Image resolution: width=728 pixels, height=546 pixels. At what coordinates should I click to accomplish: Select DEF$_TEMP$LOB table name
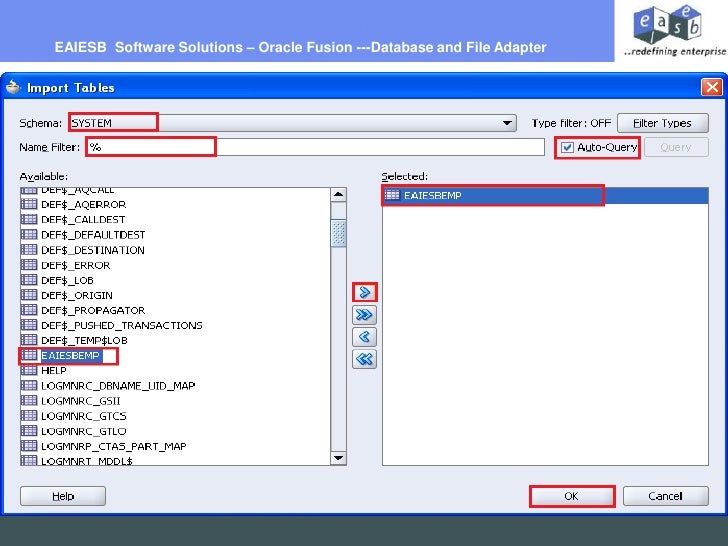84,340
